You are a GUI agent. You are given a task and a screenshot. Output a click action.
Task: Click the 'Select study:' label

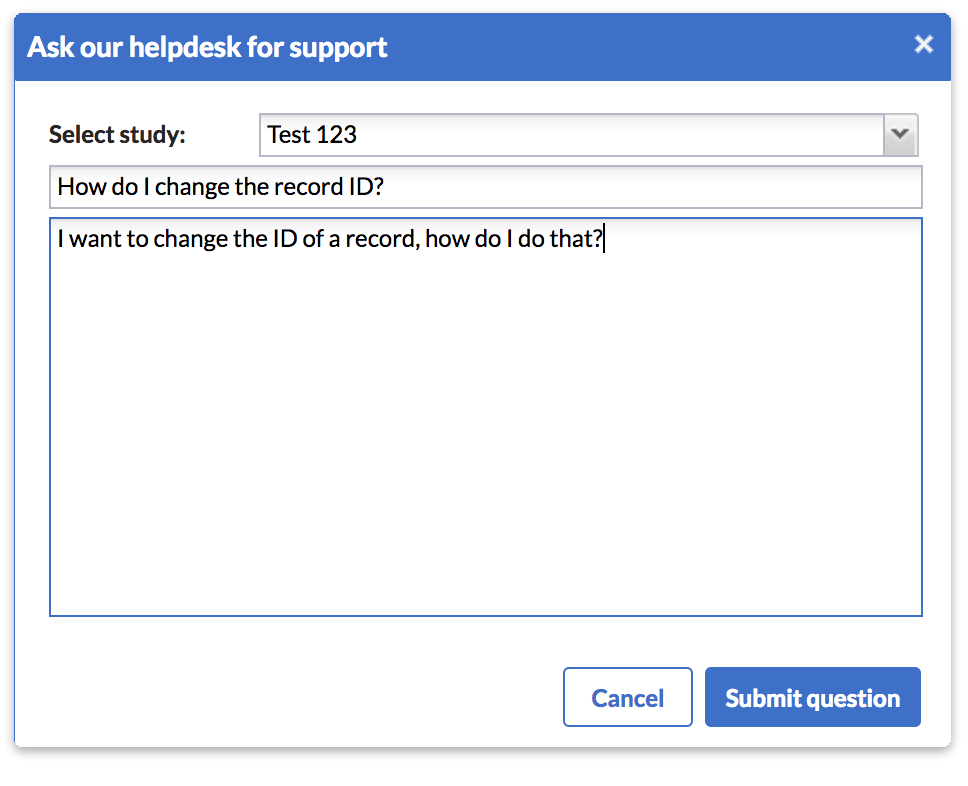tap(117, 135)
